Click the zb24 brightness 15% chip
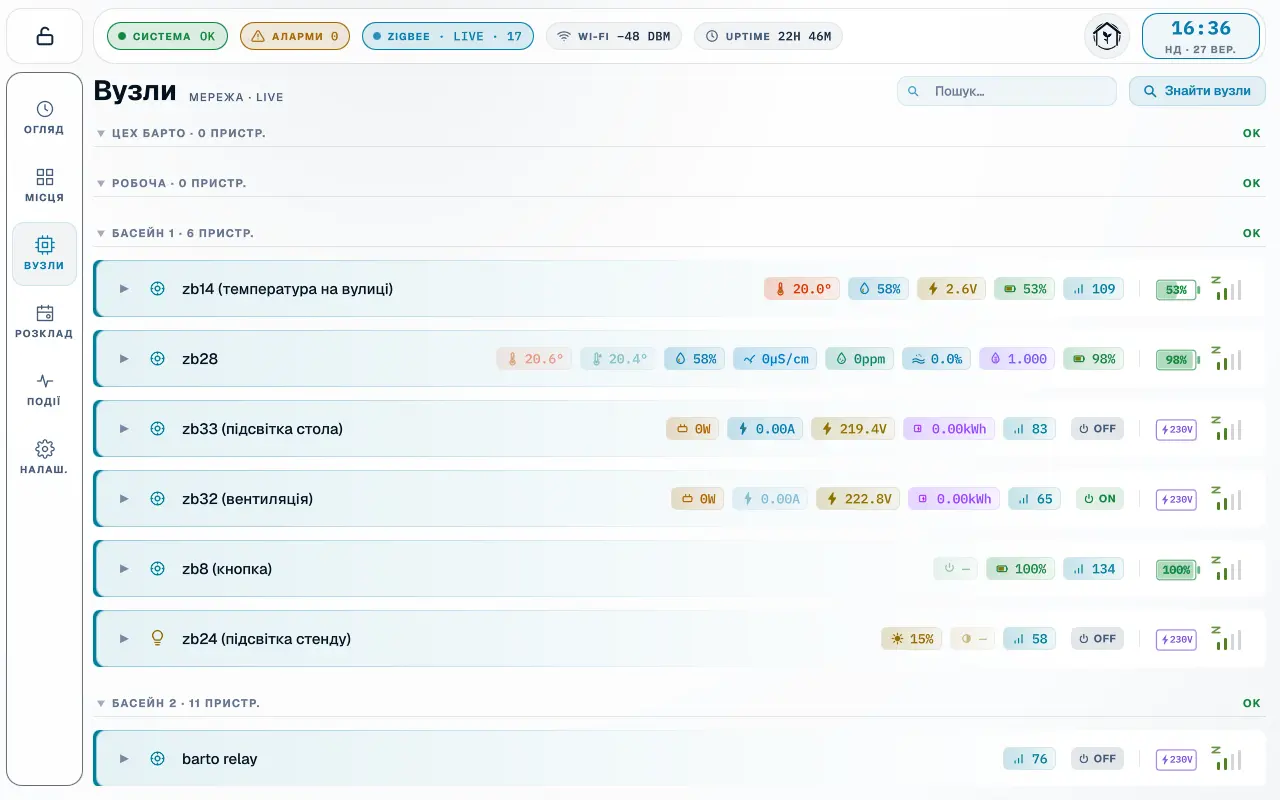Image resolution: width=1280 pixels, height=800 pixels. coord(911,639)
